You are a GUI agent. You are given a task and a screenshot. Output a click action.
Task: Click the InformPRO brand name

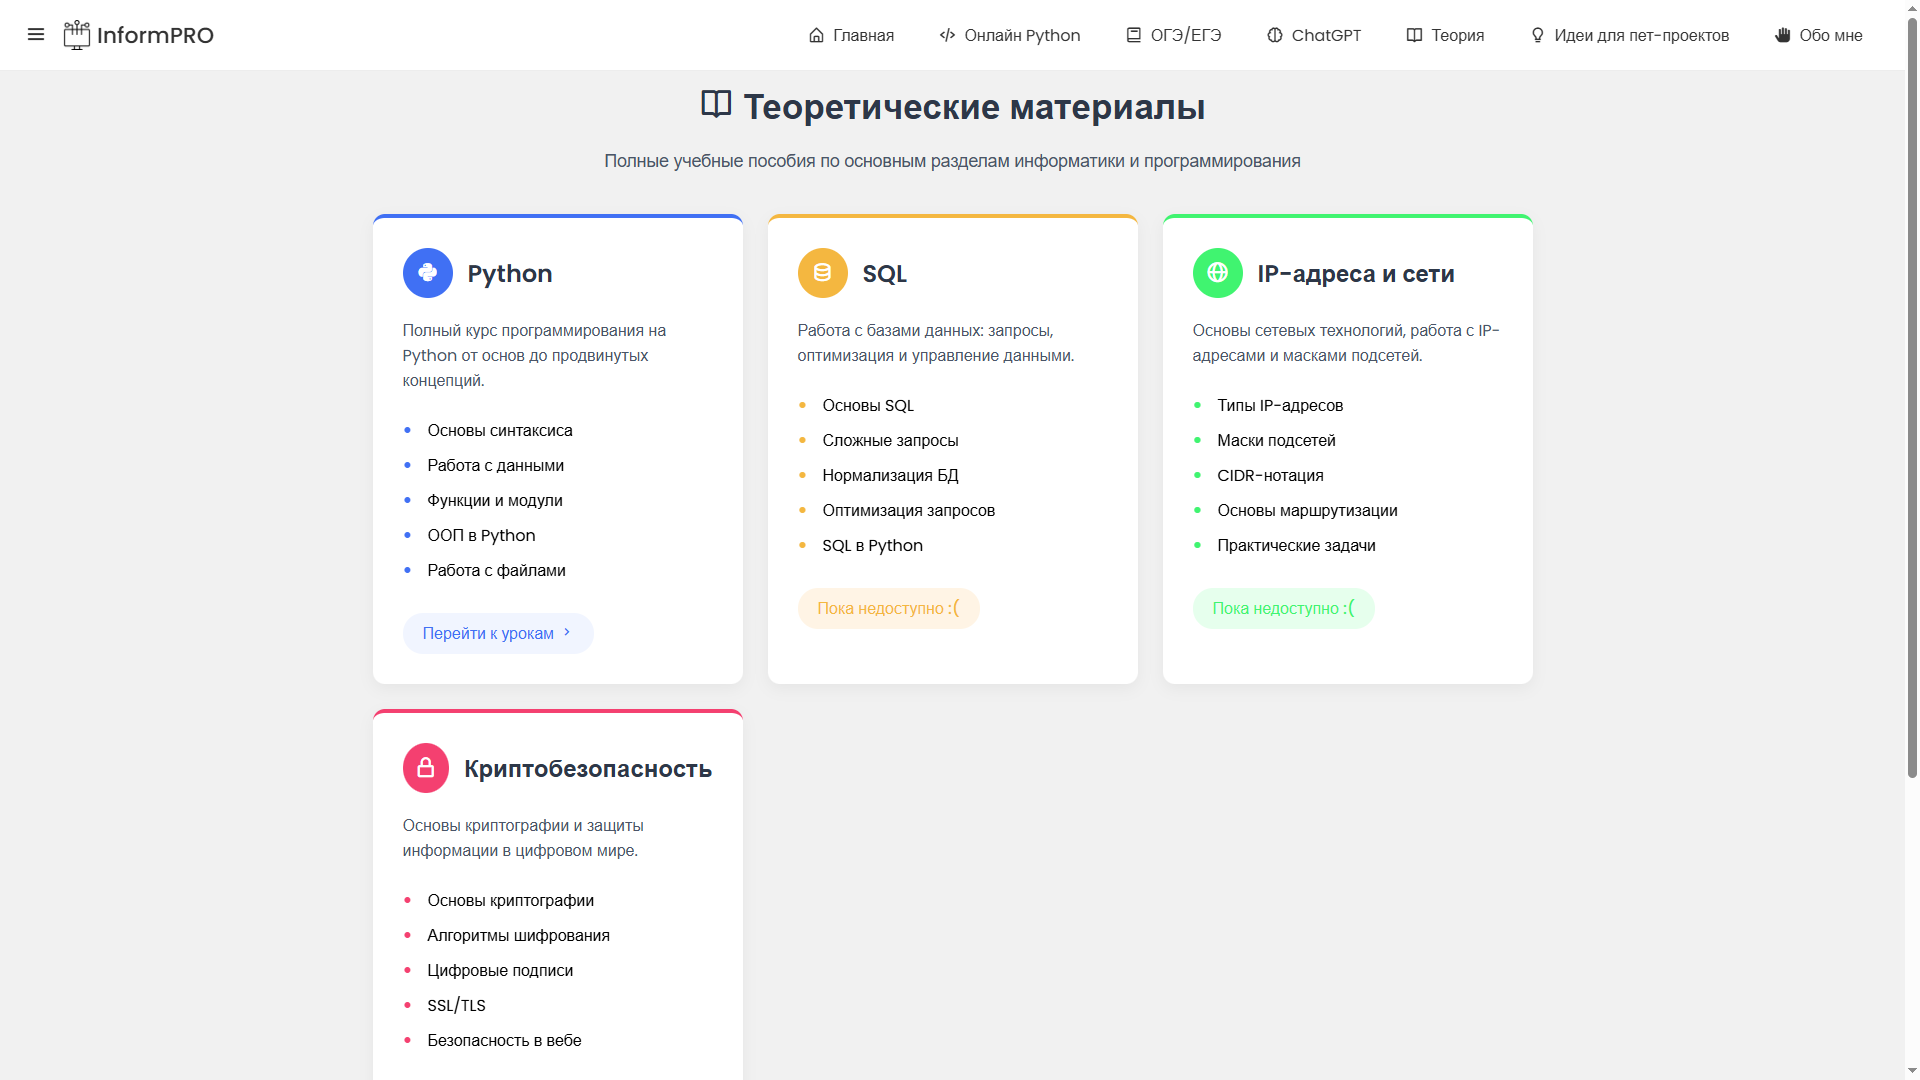tap(155, 36)
